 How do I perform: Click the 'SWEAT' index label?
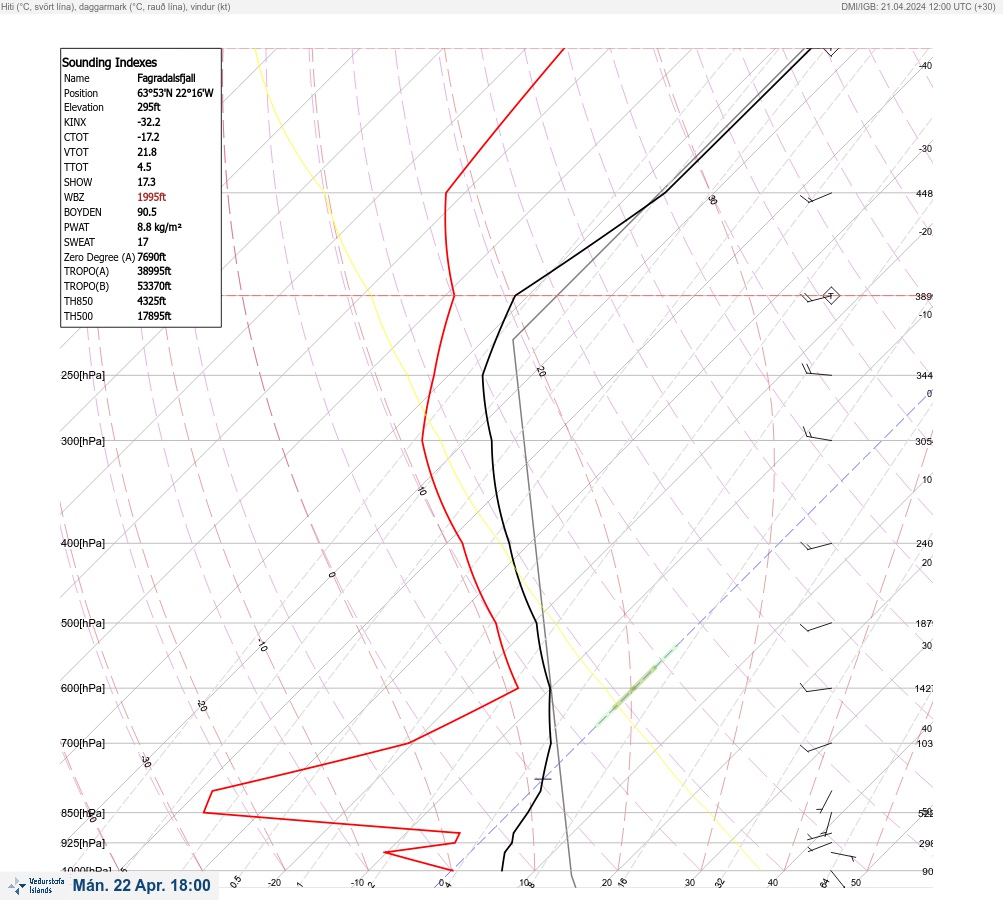coord(79,242)
